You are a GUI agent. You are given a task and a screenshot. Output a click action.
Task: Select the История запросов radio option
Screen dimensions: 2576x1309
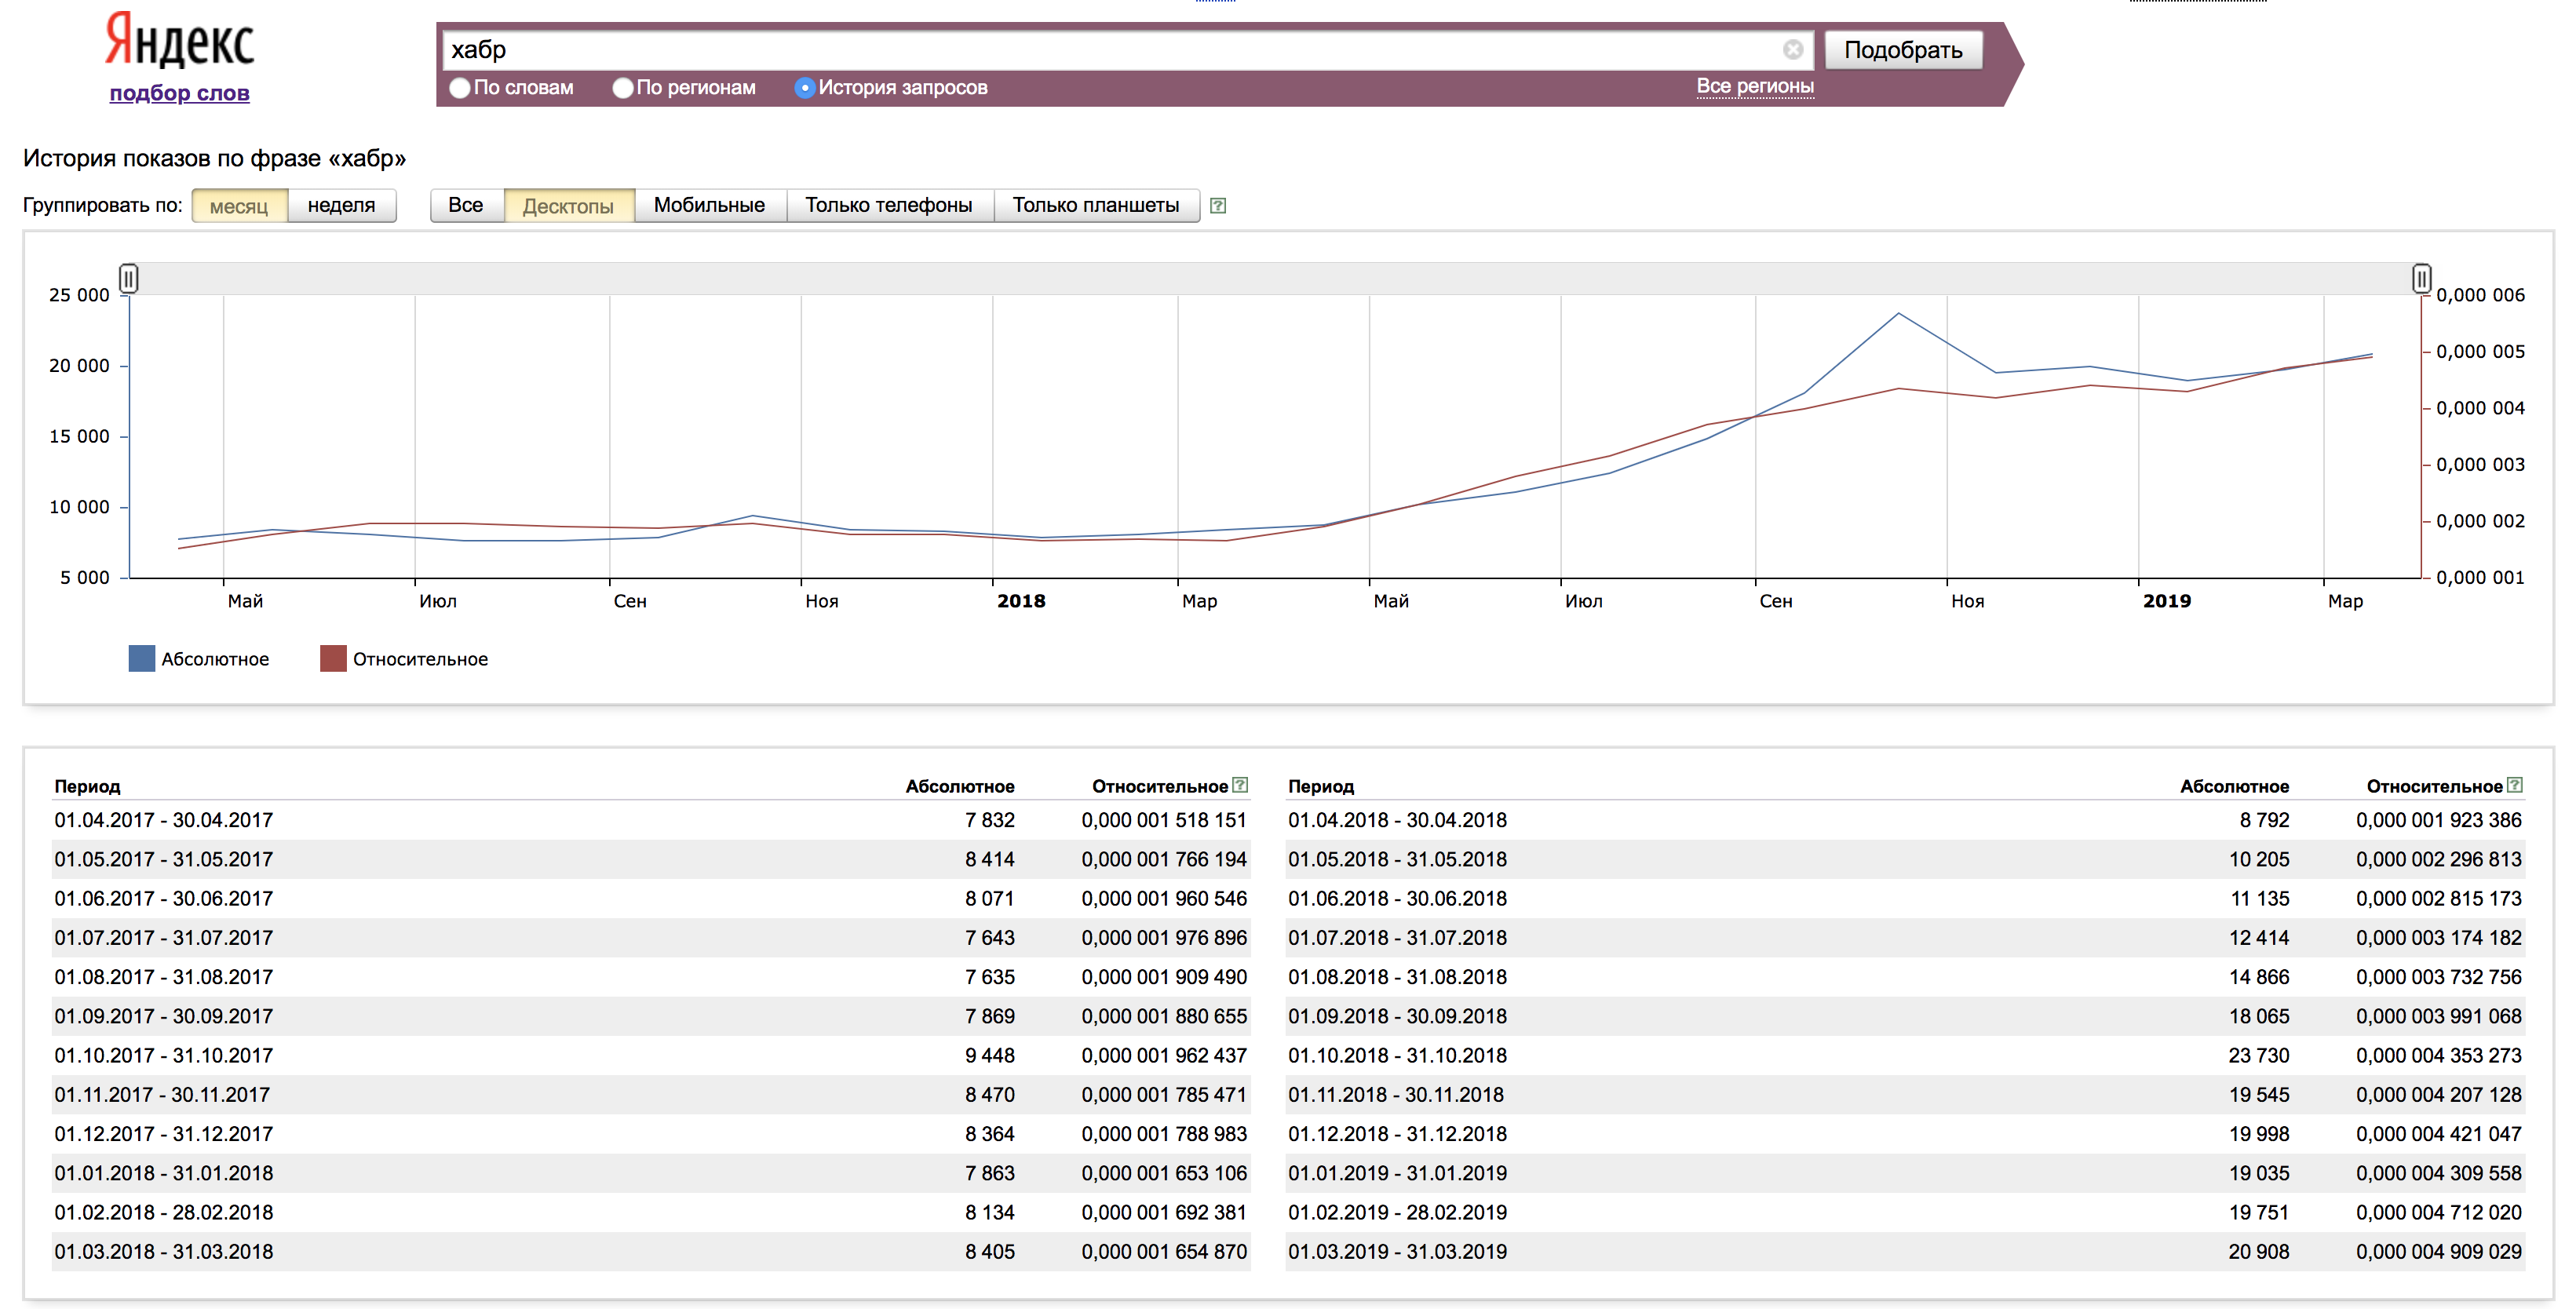[x=805, y=88]
